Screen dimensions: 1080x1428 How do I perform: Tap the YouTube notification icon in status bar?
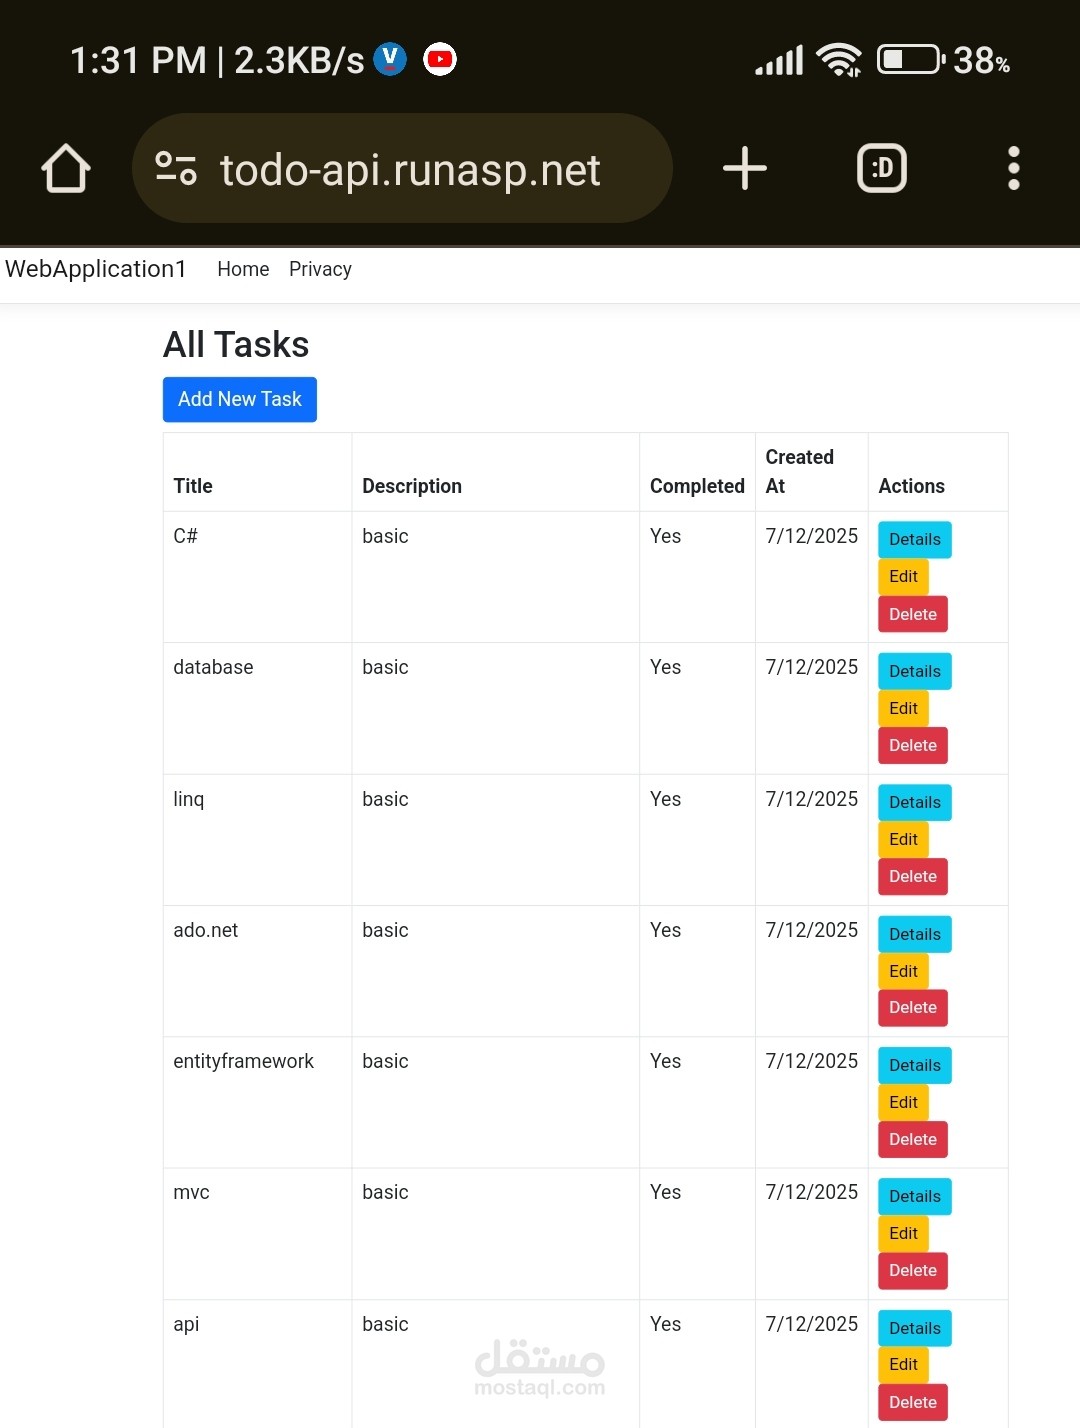(x=440, y=60)
